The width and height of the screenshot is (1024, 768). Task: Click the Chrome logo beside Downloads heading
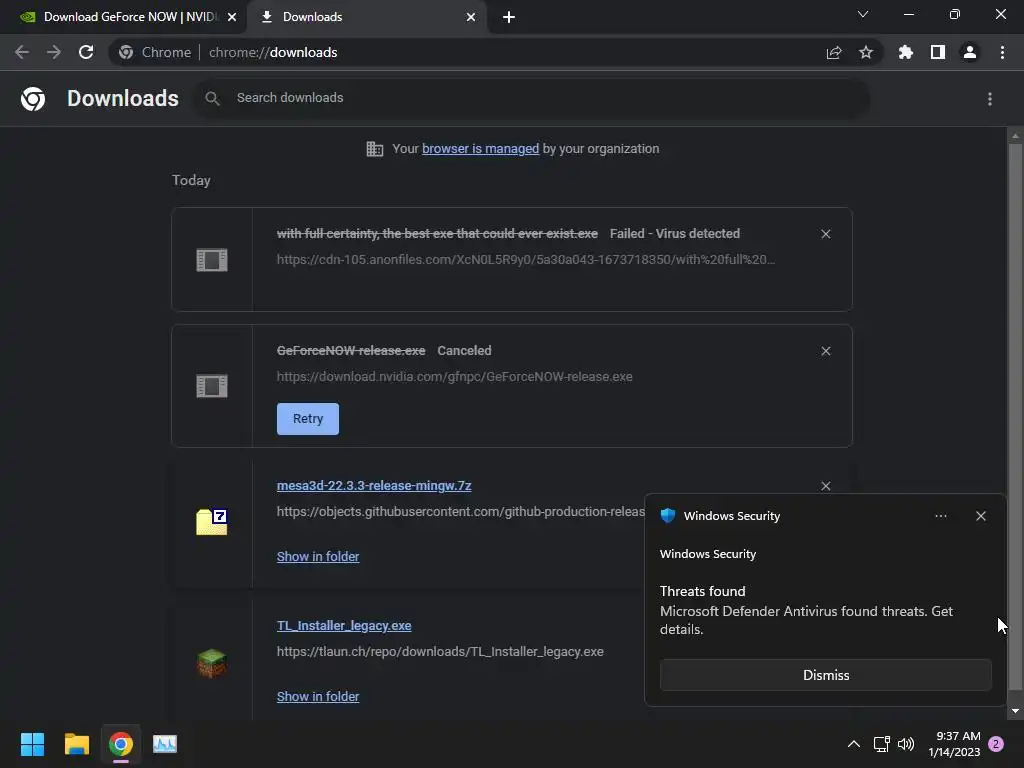click(x=33, y=99)
